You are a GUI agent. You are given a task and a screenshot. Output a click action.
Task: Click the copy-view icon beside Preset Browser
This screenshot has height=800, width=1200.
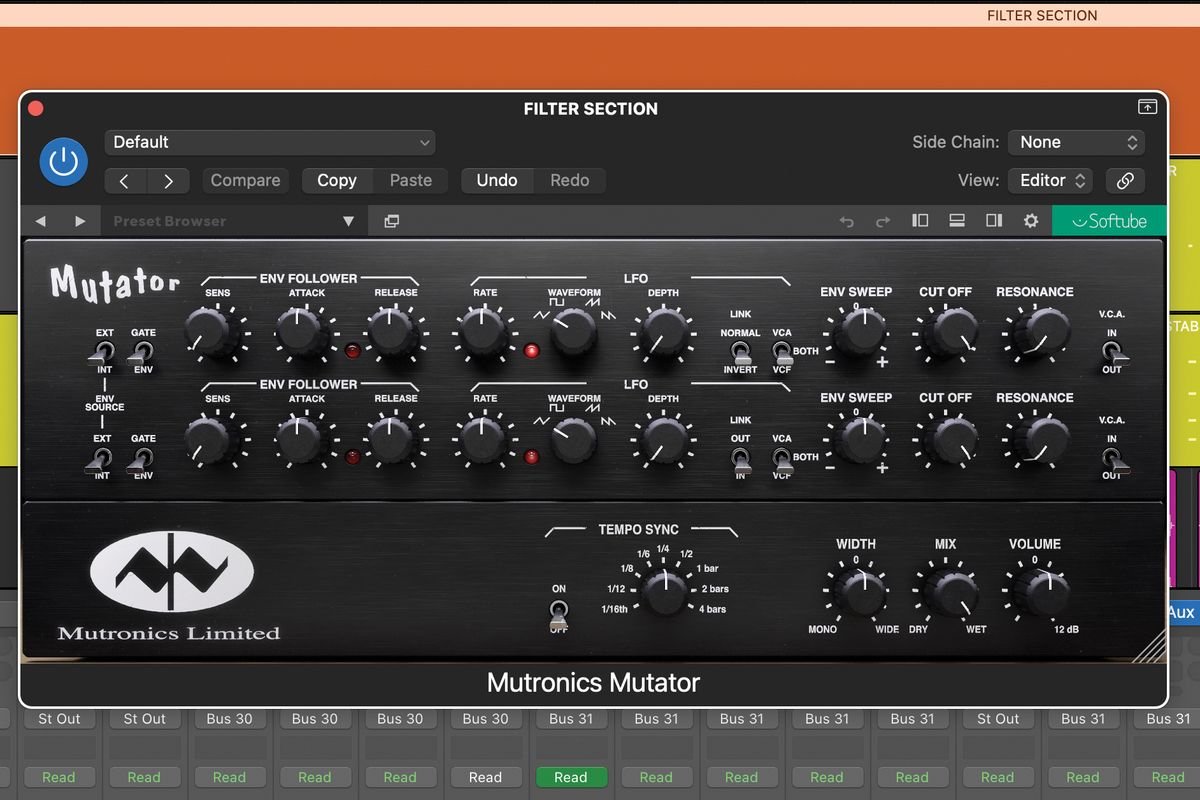point(391,220)
